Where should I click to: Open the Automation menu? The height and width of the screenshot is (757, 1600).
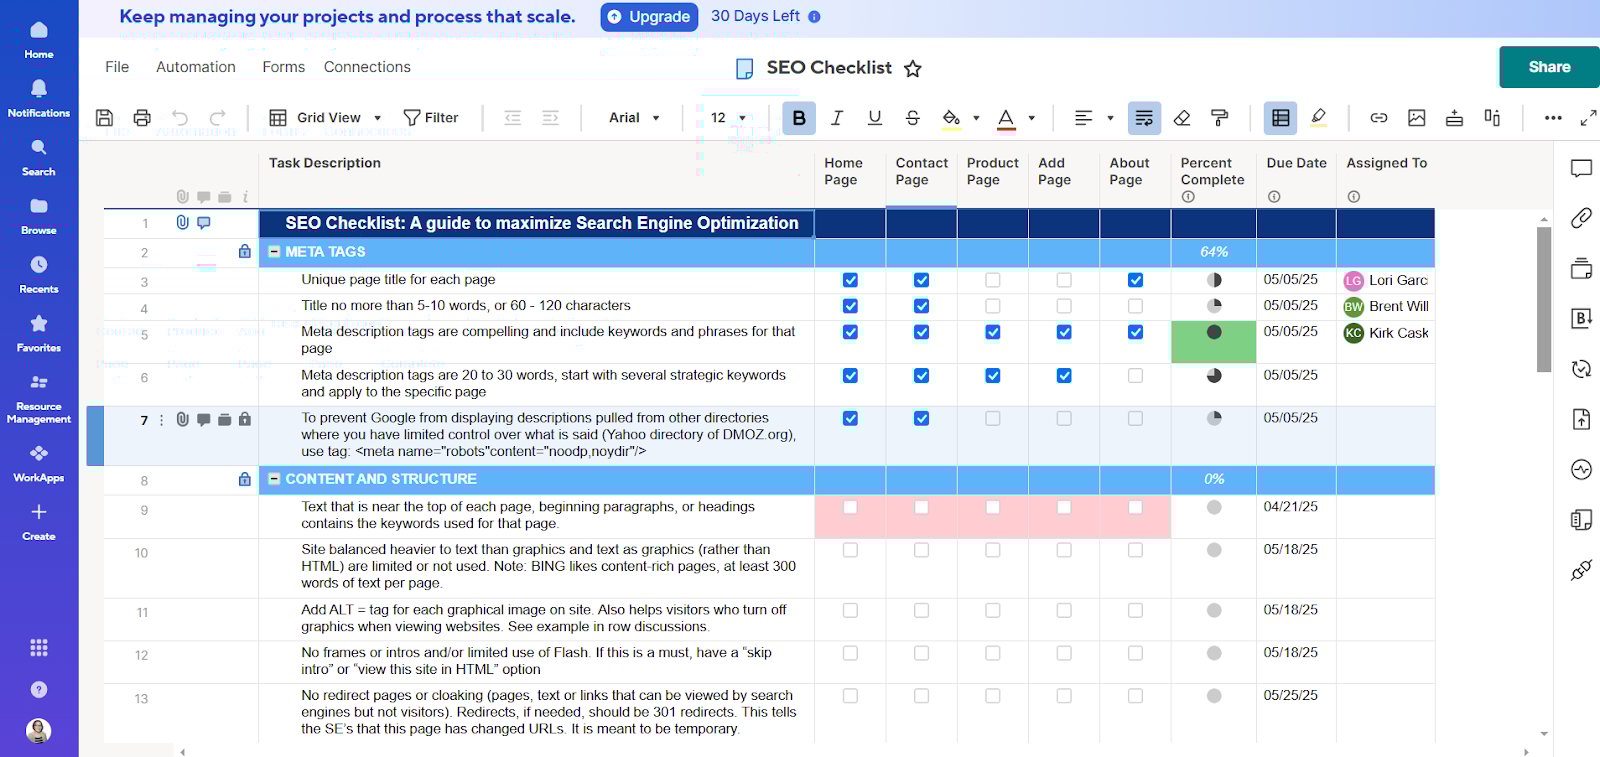[196, 67]
